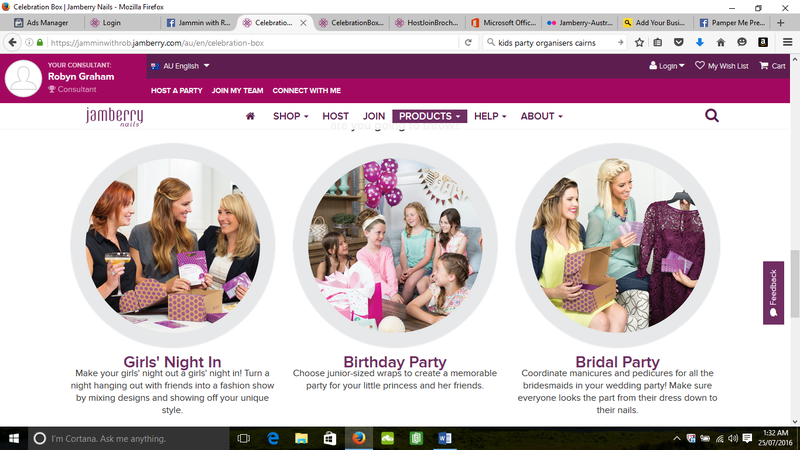This screenshot has height=450, width=800.
Task: Expand the SHOP menu
Action: pyautogui.click(x=290, y=116)
